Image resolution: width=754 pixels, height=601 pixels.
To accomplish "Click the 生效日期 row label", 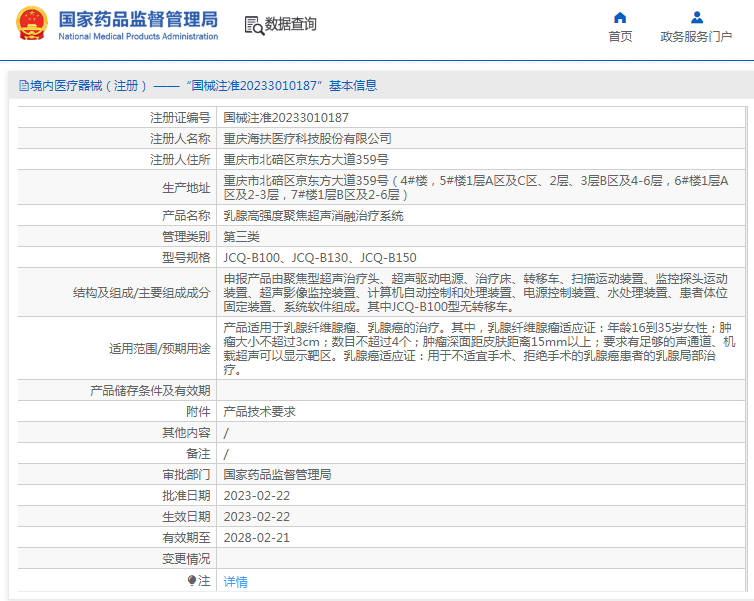I will [x=186, y=517].
